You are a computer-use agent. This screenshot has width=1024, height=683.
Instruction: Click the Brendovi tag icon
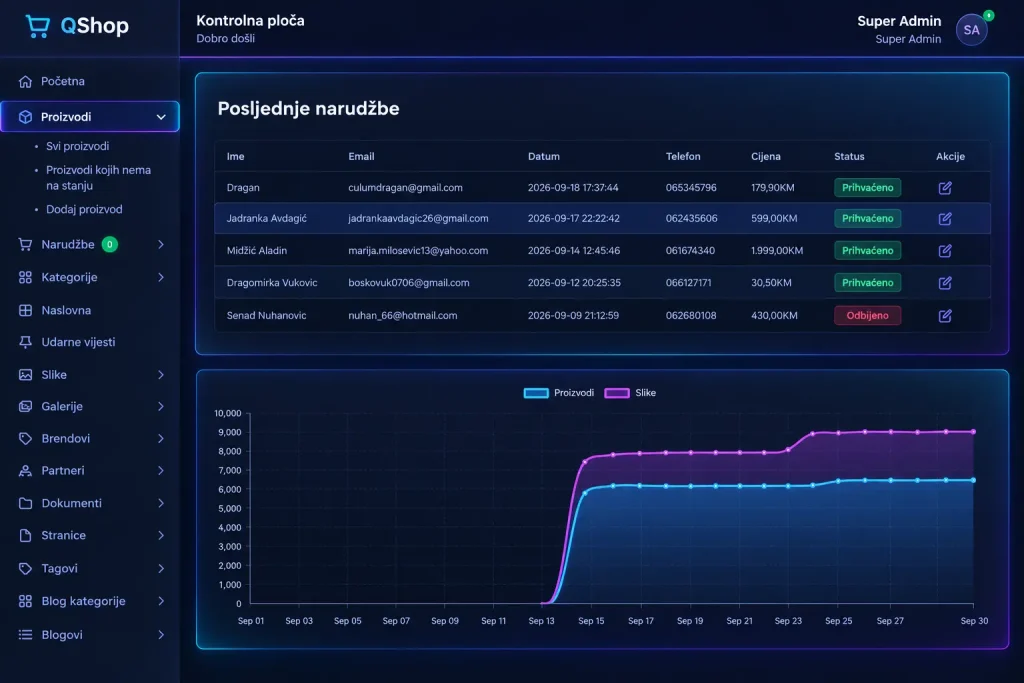[25, 438]
